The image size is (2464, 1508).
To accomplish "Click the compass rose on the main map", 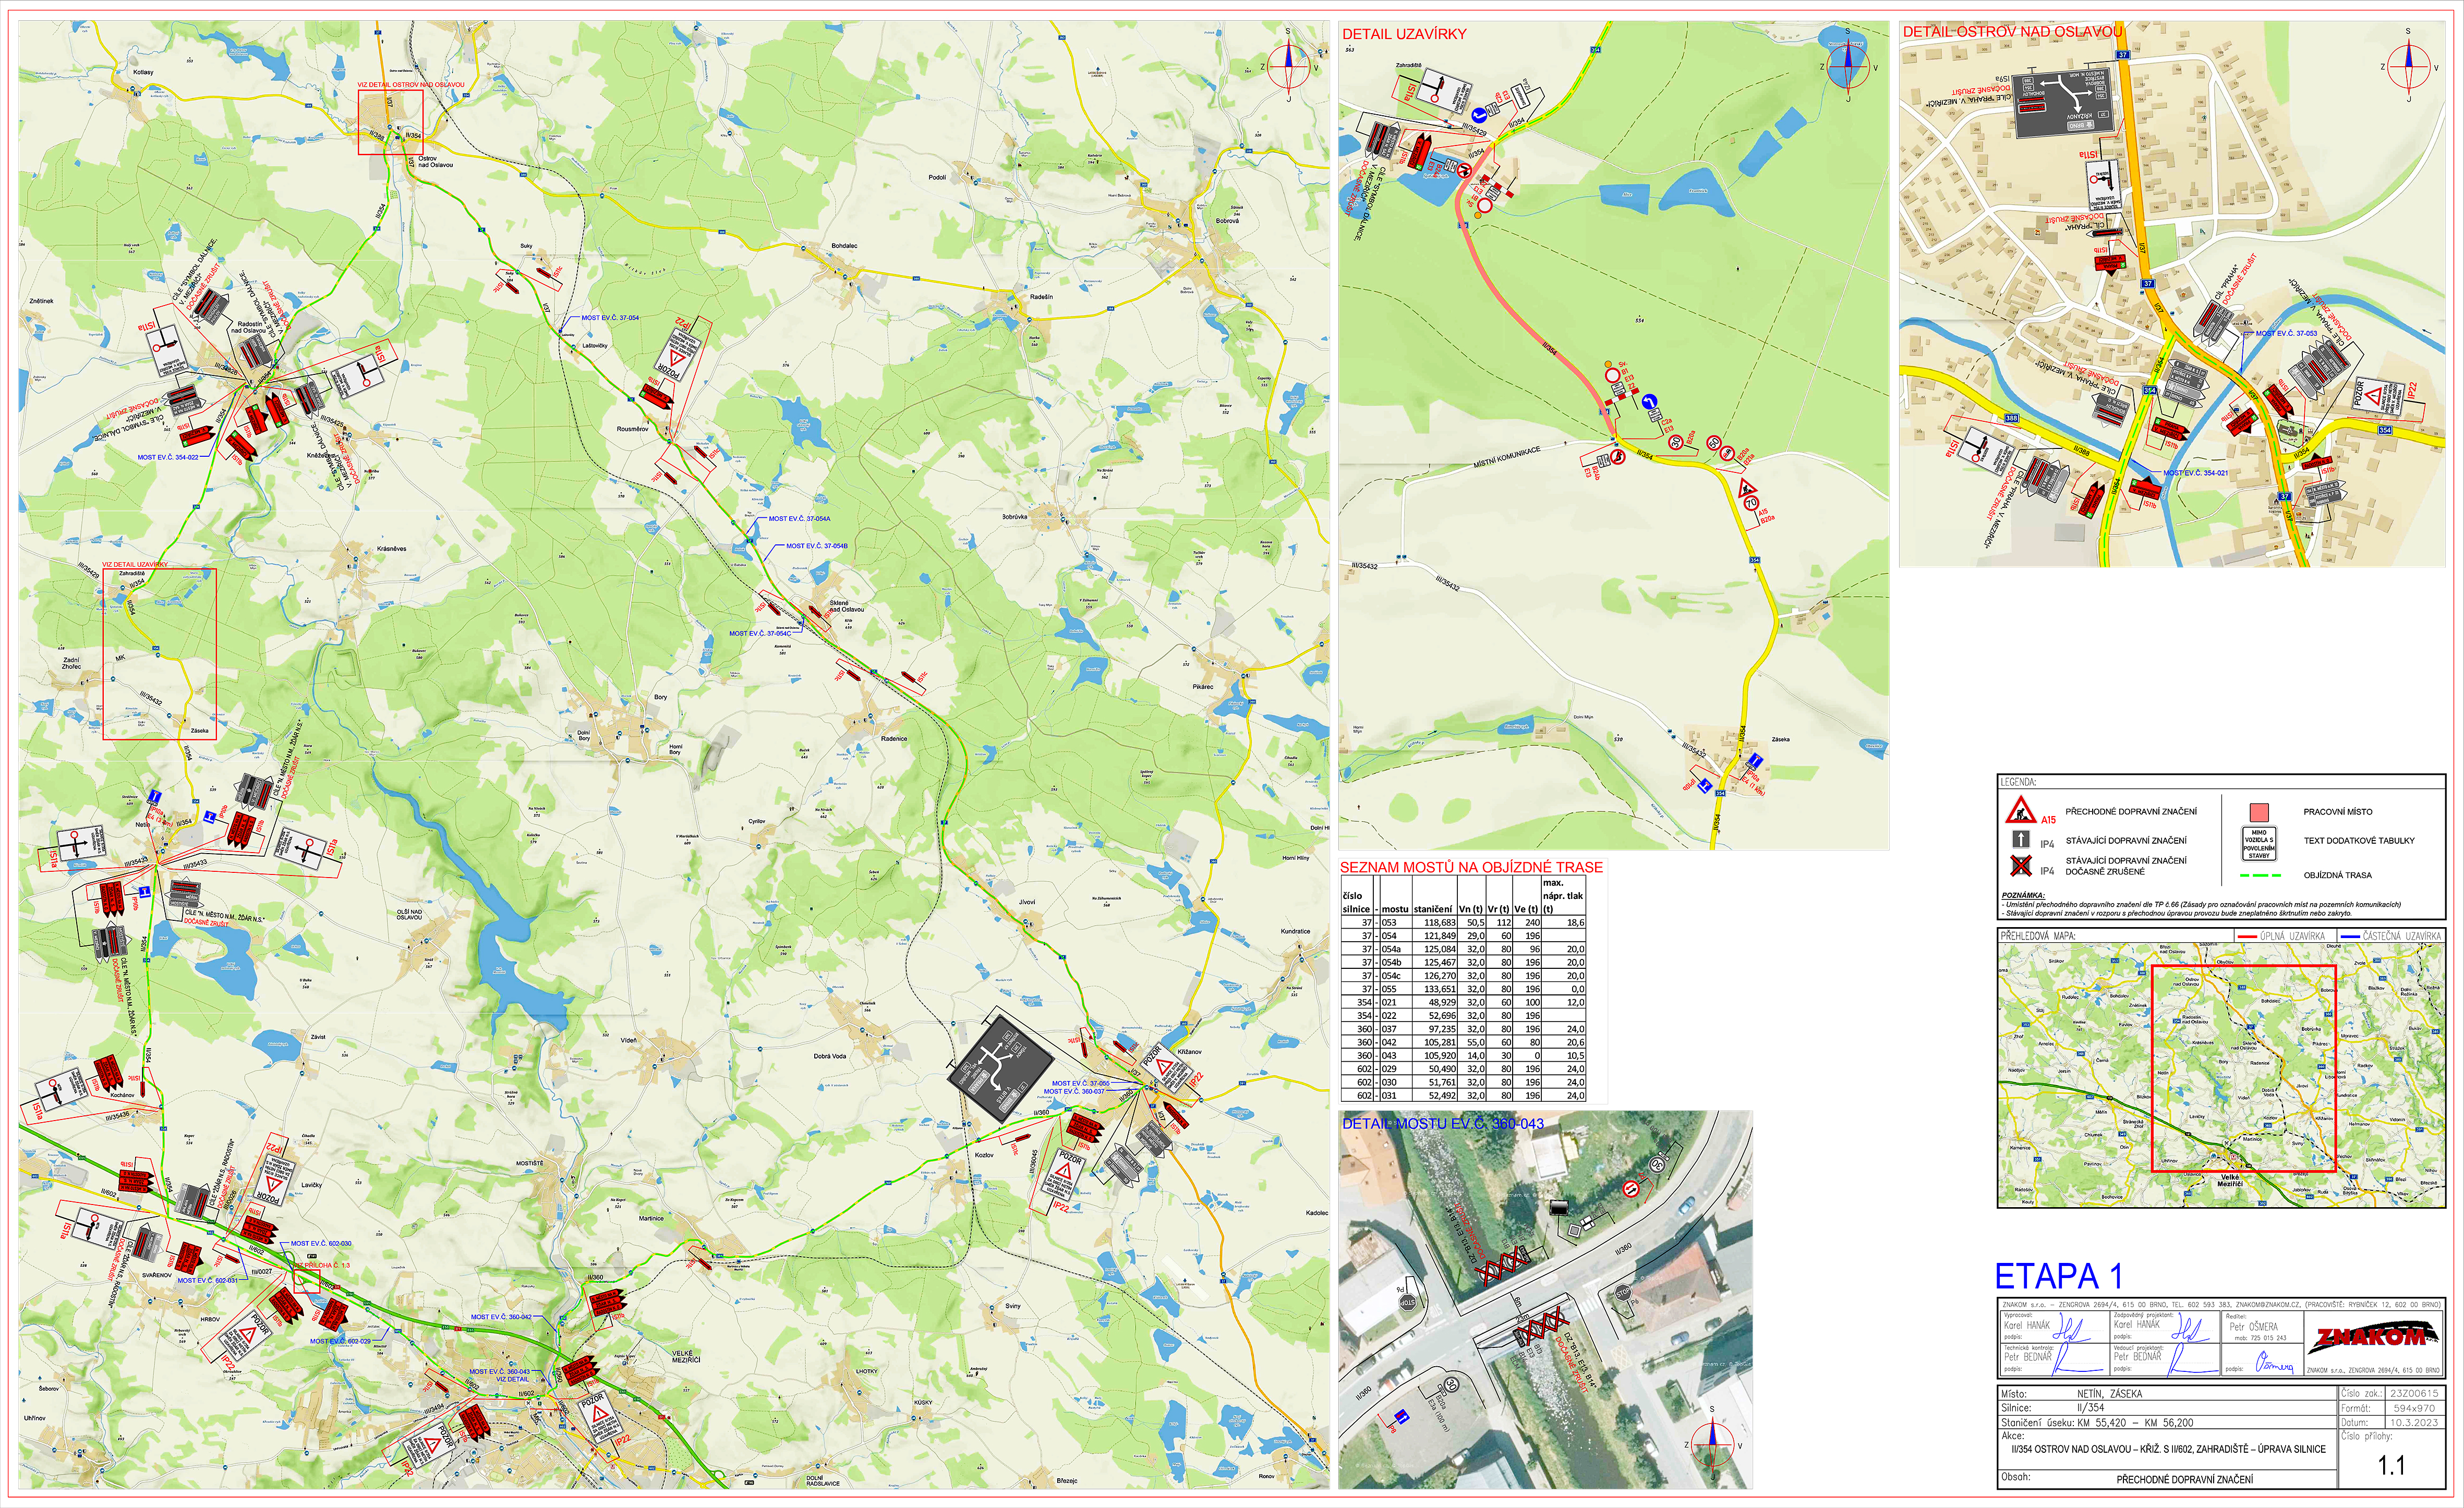I will click(1289, 66).
